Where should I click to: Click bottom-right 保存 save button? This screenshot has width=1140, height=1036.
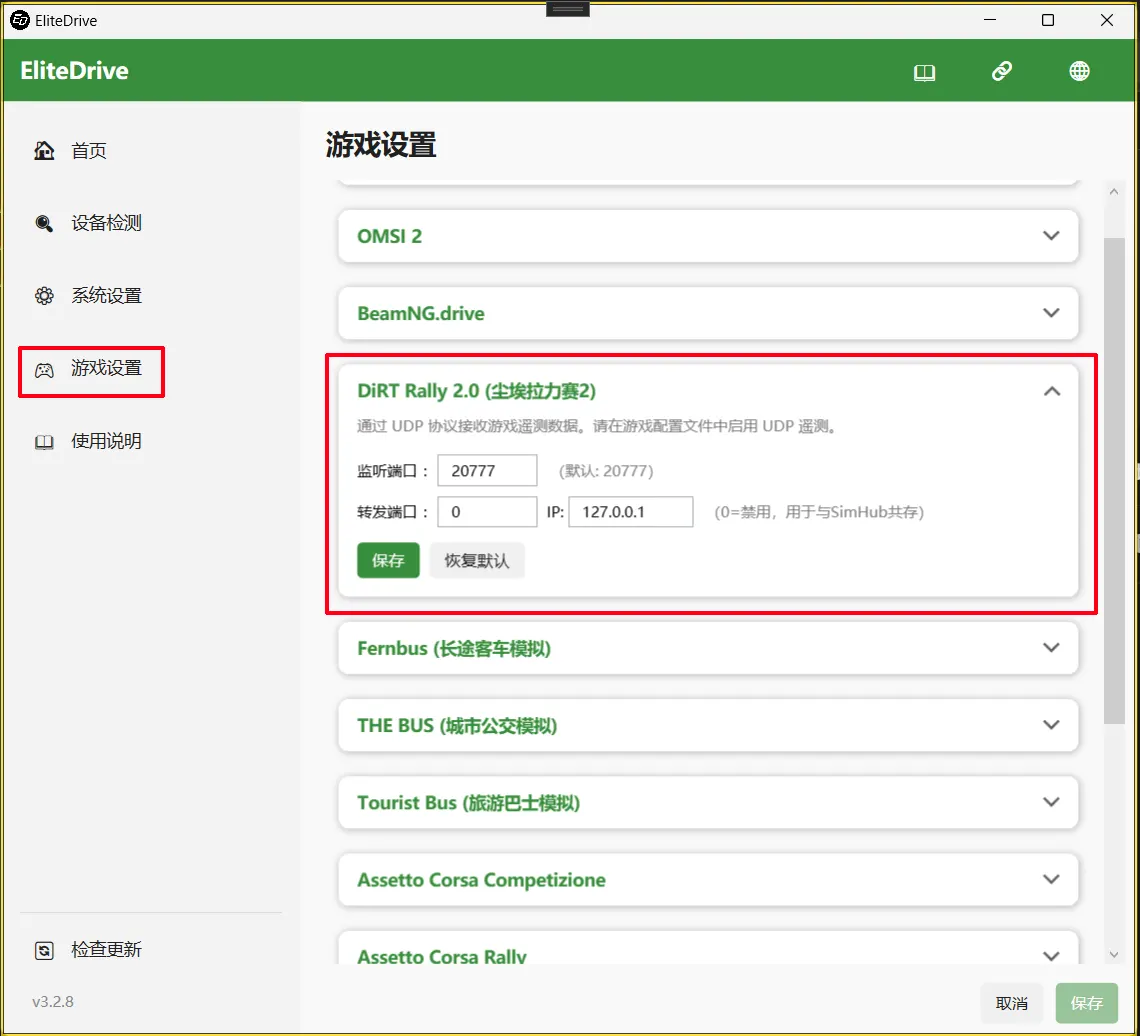[x=1086, y=1003]
